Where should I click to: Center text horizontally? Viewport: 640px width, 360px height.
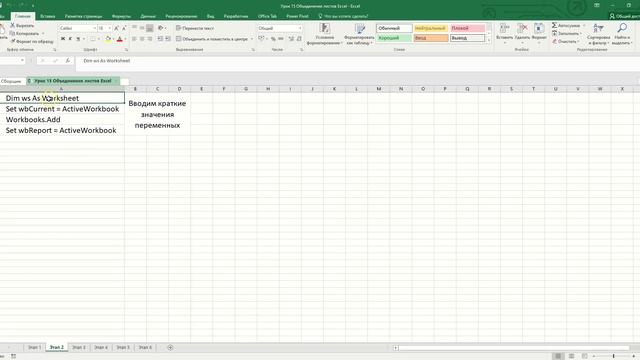pos(142,39)
